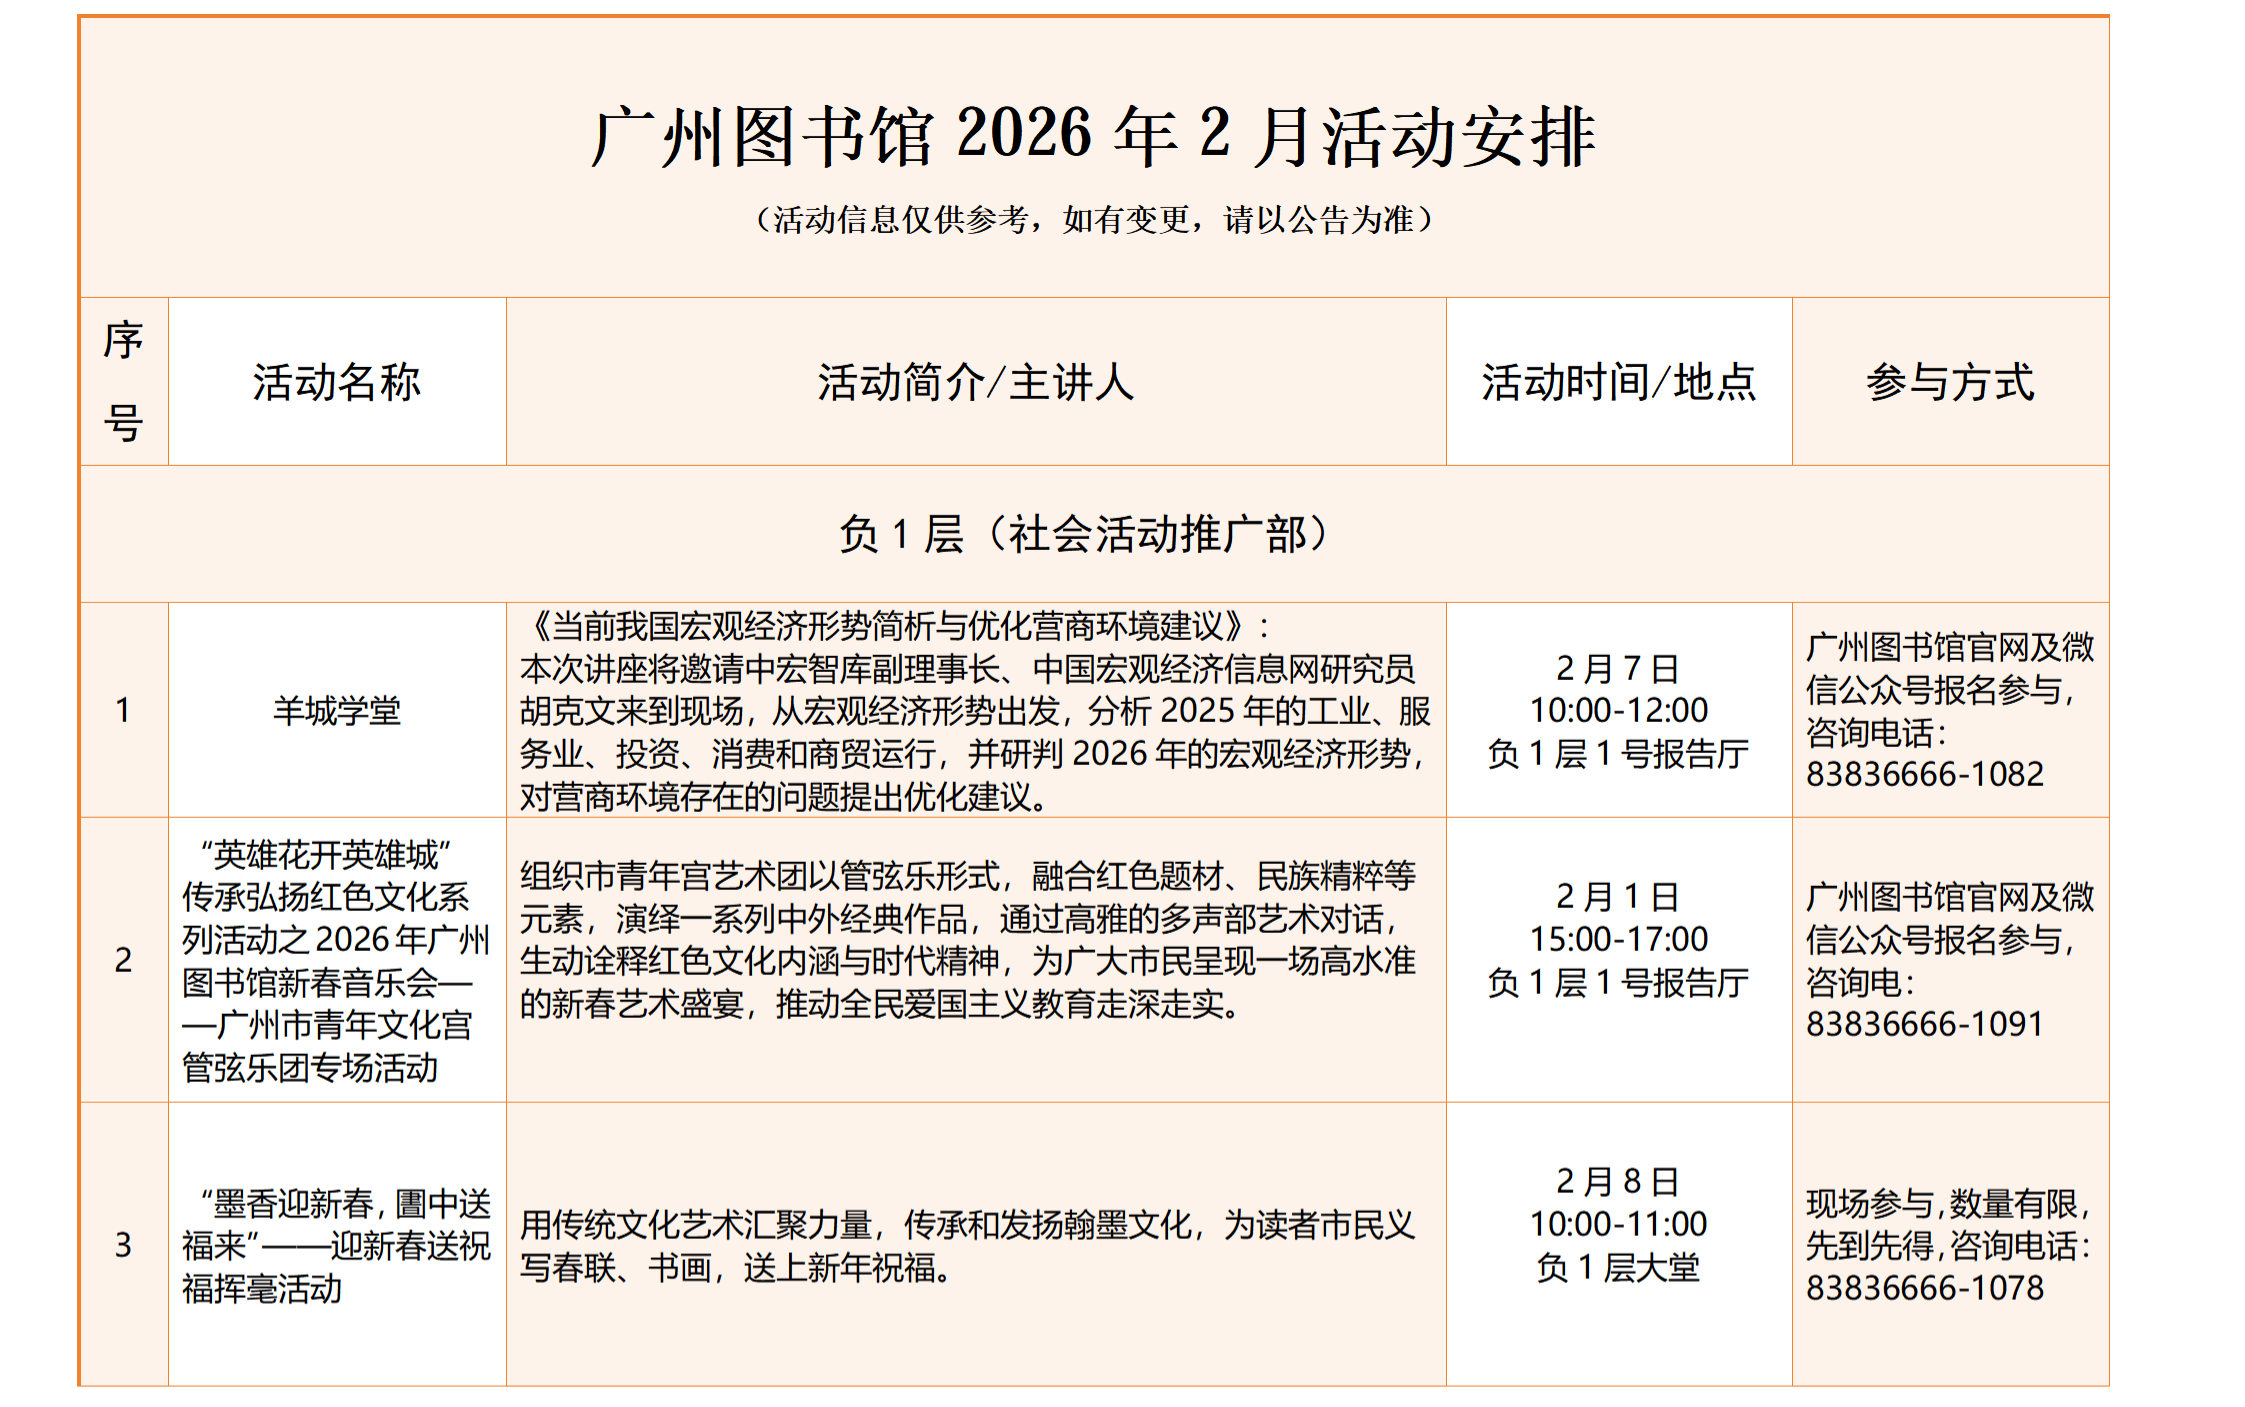Screen dimensions: 2245x1407
Task: Click the 现场参与 participation cell with 83836666-1078
Action: click(1948, 1245)
